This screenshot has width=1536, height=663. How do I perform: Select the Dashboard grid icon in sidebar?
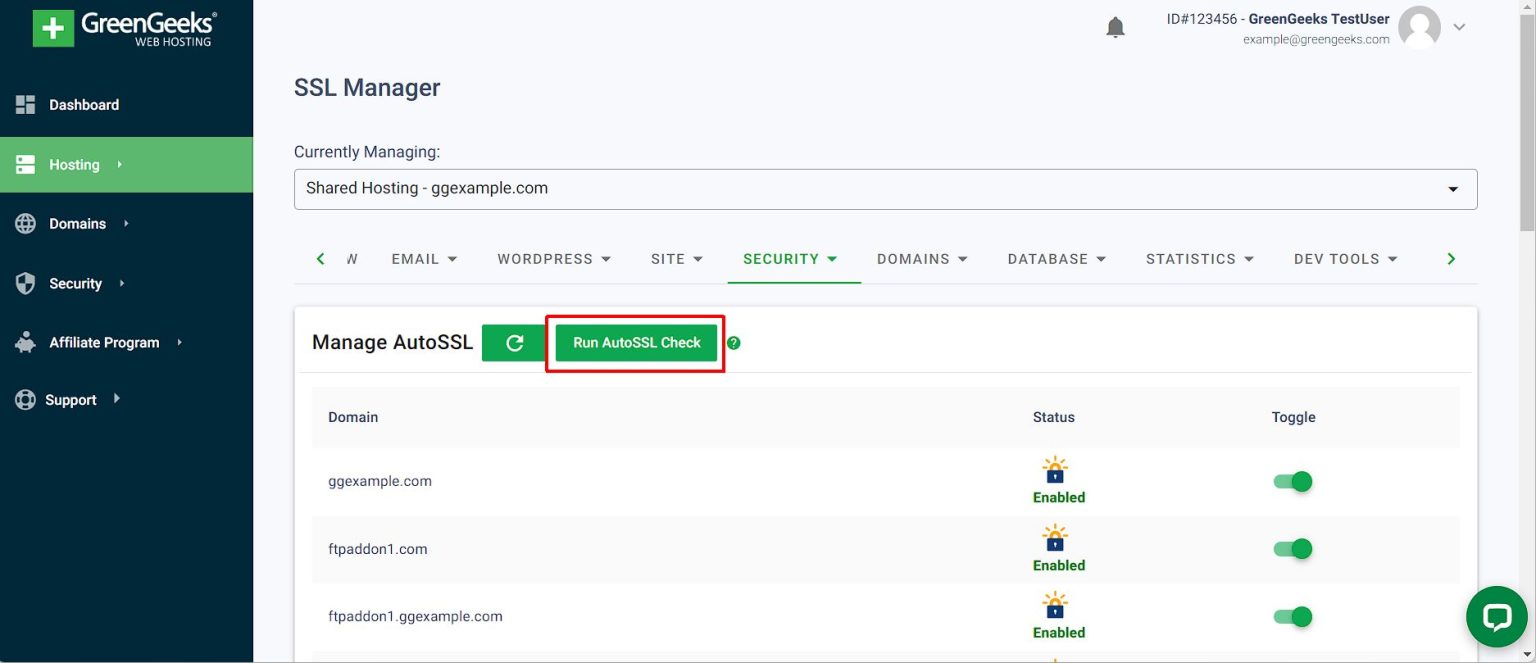pyautogui.click(x=25, y=104)
